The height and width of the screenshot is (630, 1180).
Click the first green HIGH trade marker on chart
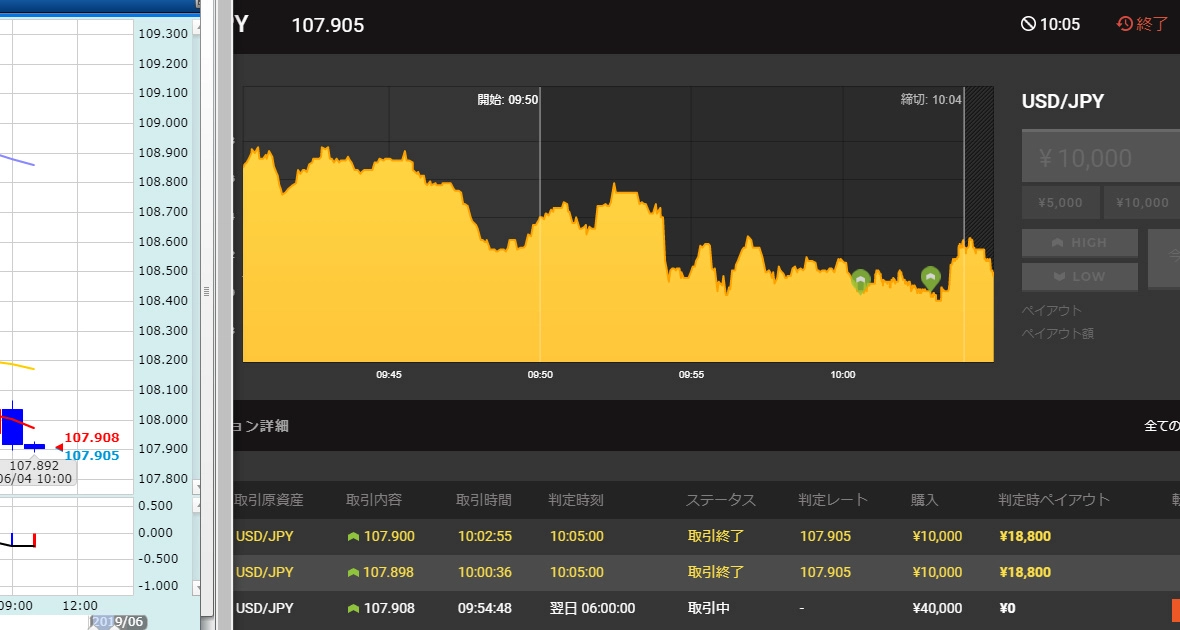(x=860, y=280)
